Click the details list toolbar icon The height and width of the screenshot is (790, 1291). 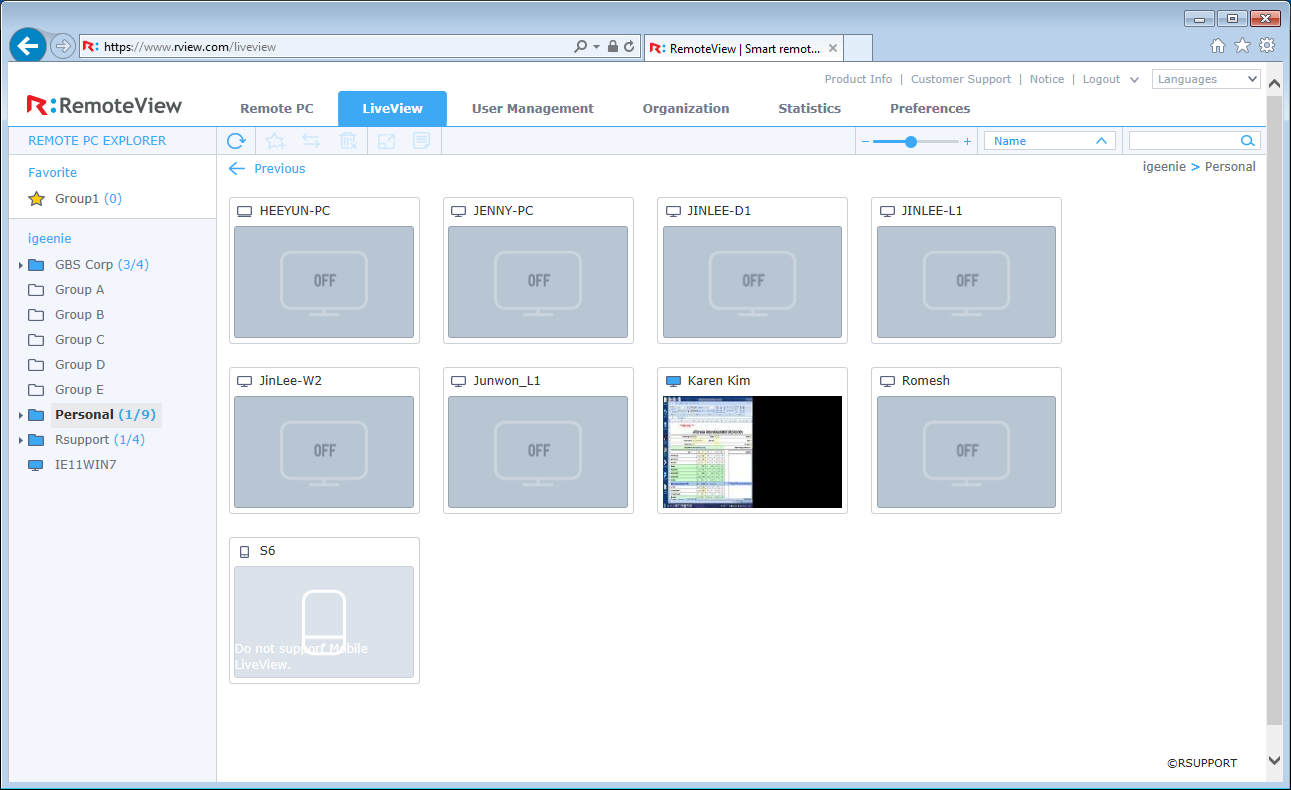(x=422, y=141)
